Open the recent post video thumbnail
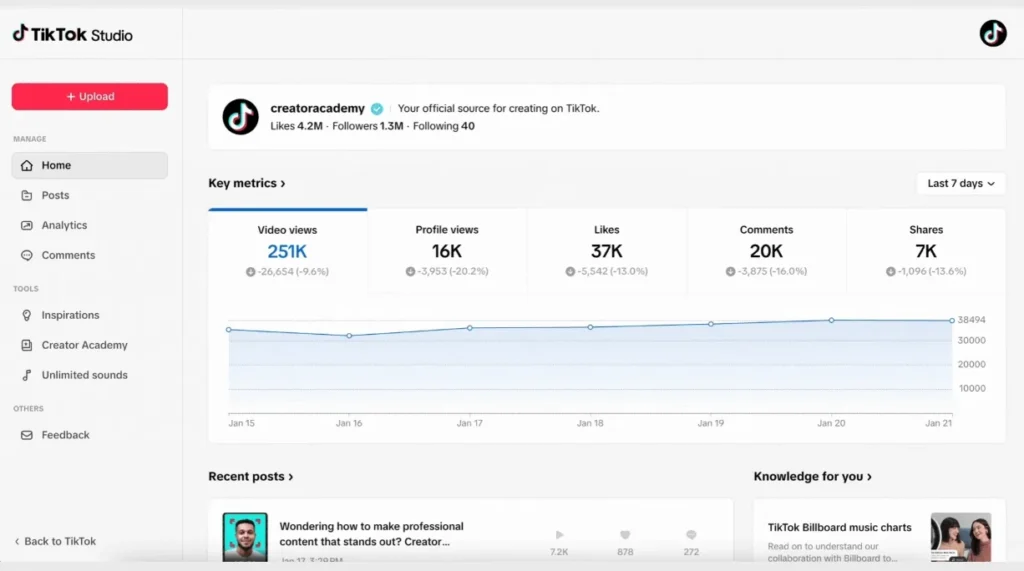The image size is (1024, 571). [x=245, y=537]
